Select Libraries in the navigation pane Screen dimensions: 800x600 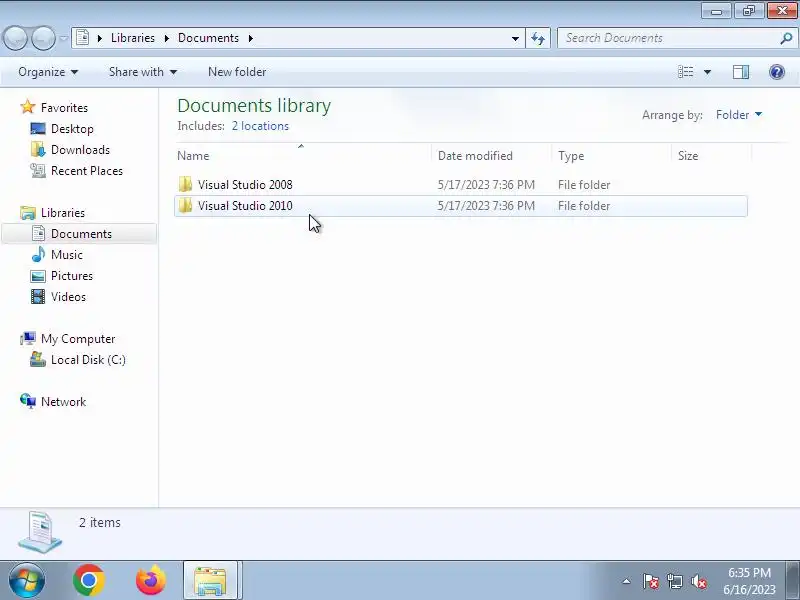pyautogui.click(x=63, y=213)
